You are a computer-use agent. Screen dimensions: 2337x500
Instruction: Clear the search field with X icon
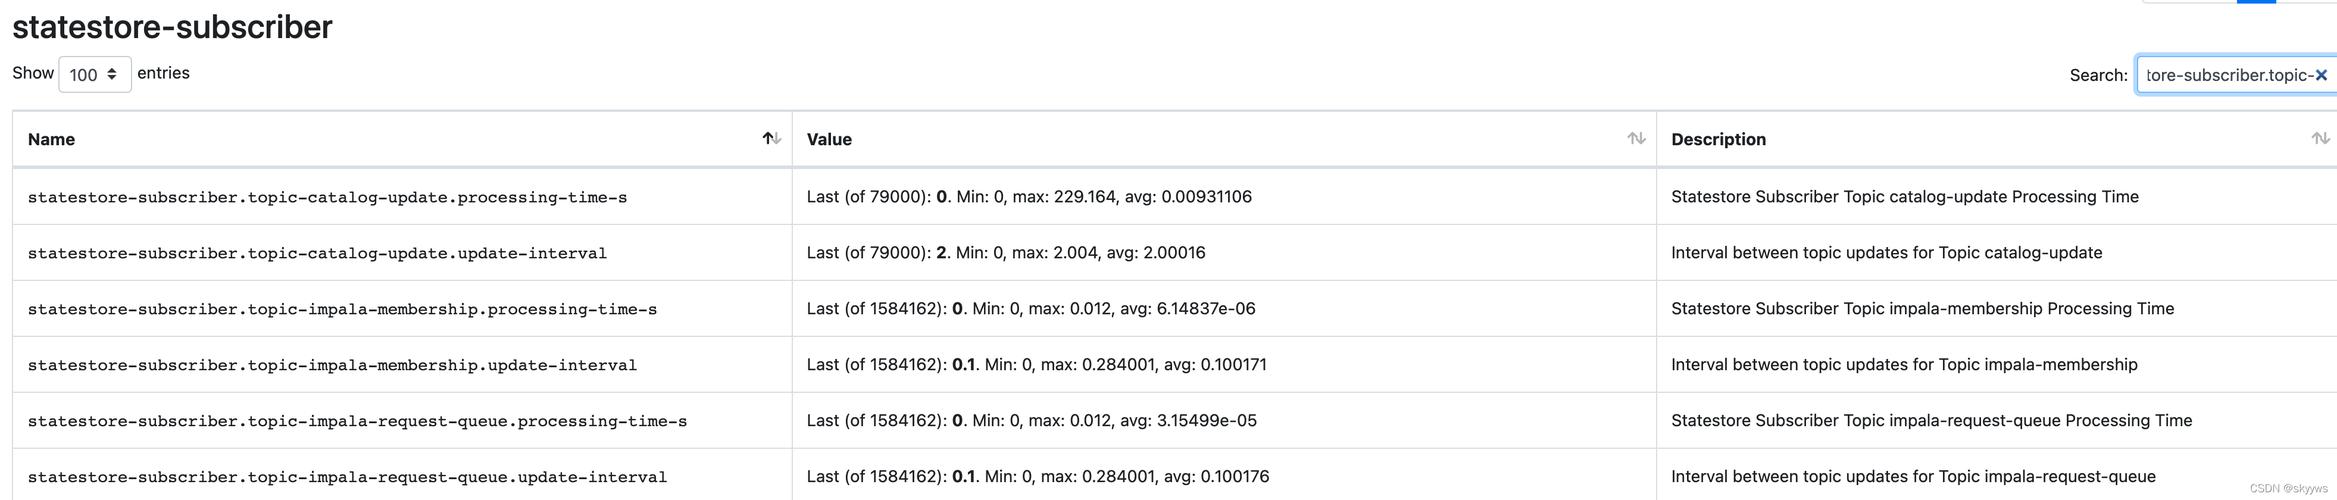2321,75
